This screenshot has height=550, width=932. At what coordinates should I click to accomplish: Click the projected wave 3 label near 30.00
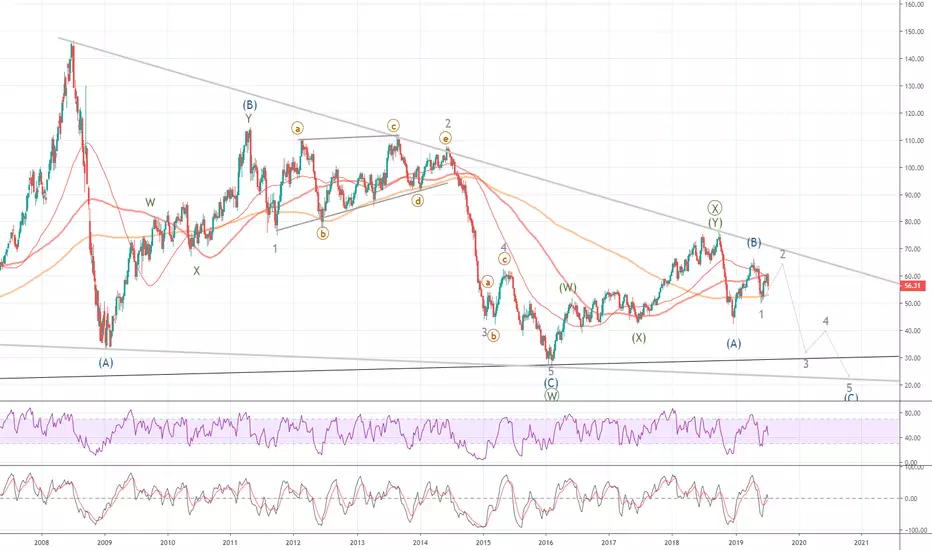point(806,364)
